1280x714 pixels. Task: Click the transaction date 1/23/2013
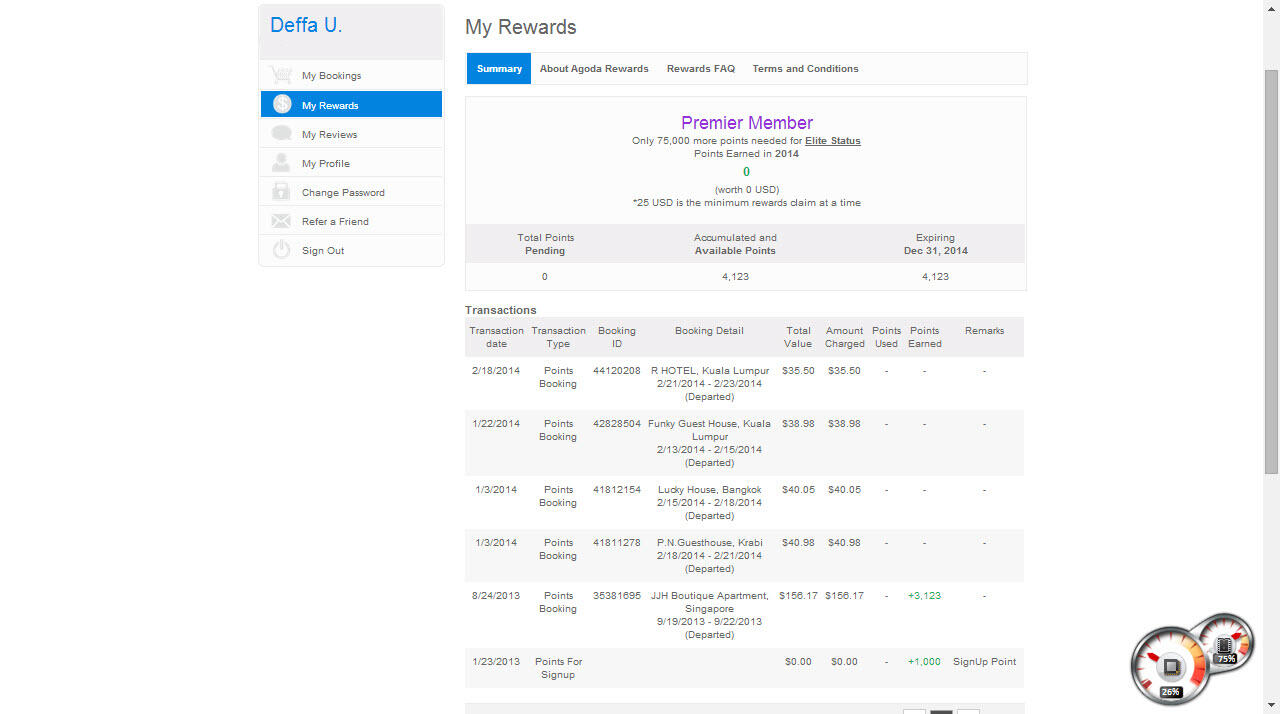pos(496,661)
